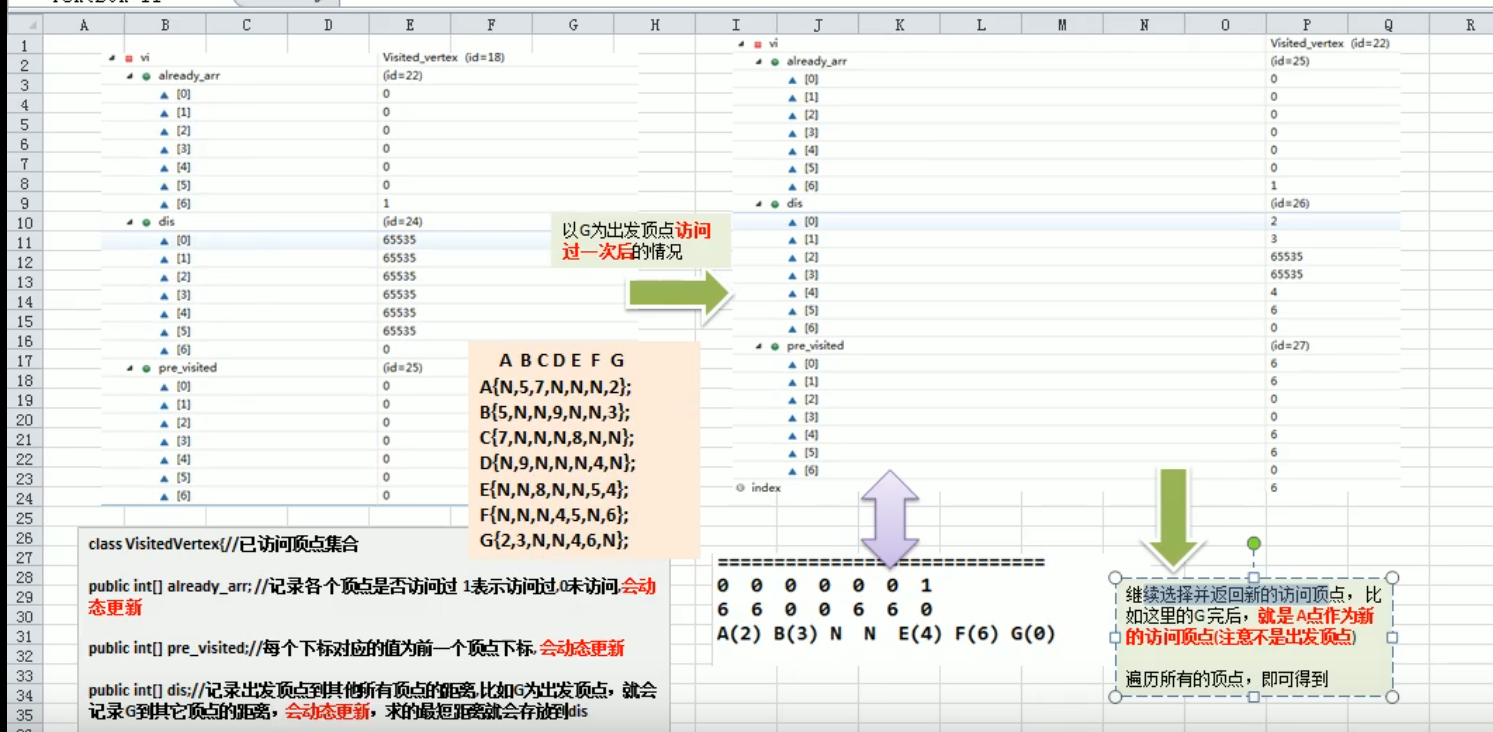Click 'Visited_vertex (id=18)' text in left panel
Viewport: 1493px width, 732px height.
[x=443, y=58]
